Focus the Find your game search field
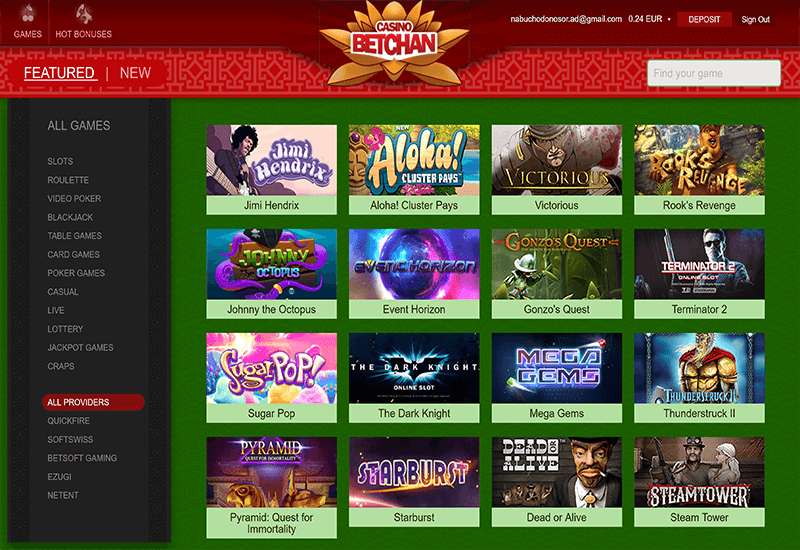The image size is (800, 550). [714, 73]
